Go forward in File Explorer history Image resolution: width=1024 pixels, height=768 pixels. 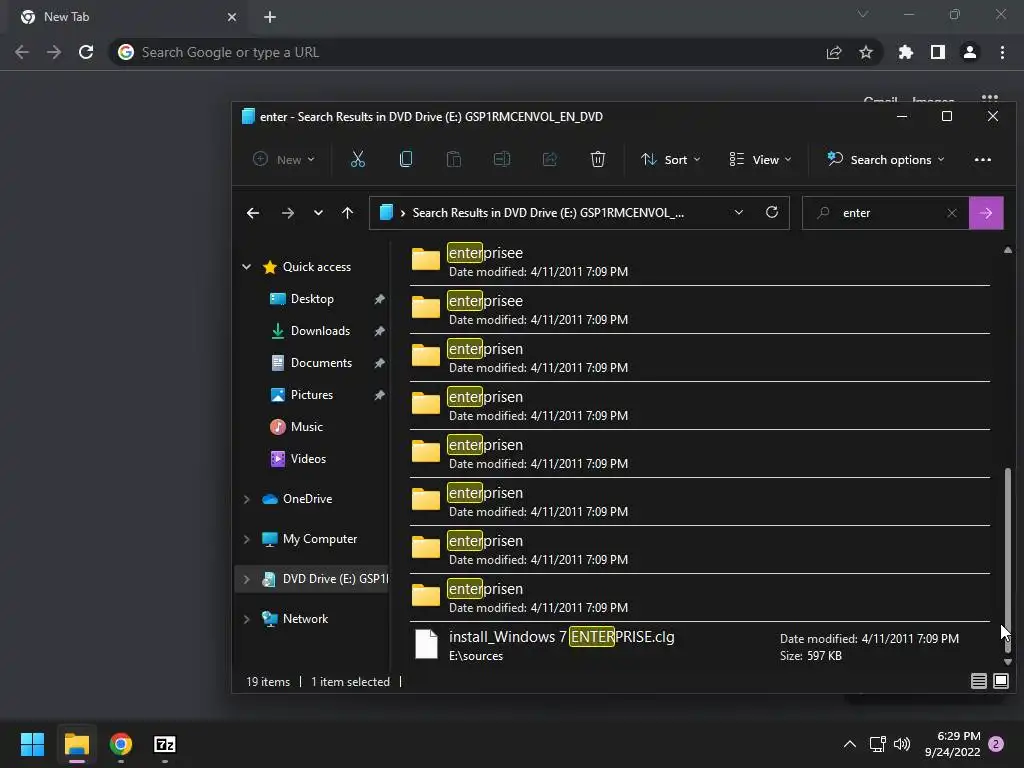pyautogui.click(x=287, y=213)
